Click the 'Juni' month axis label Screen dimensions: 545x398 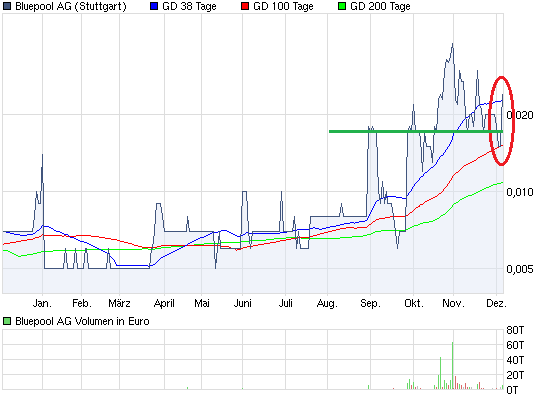(243, 303)
